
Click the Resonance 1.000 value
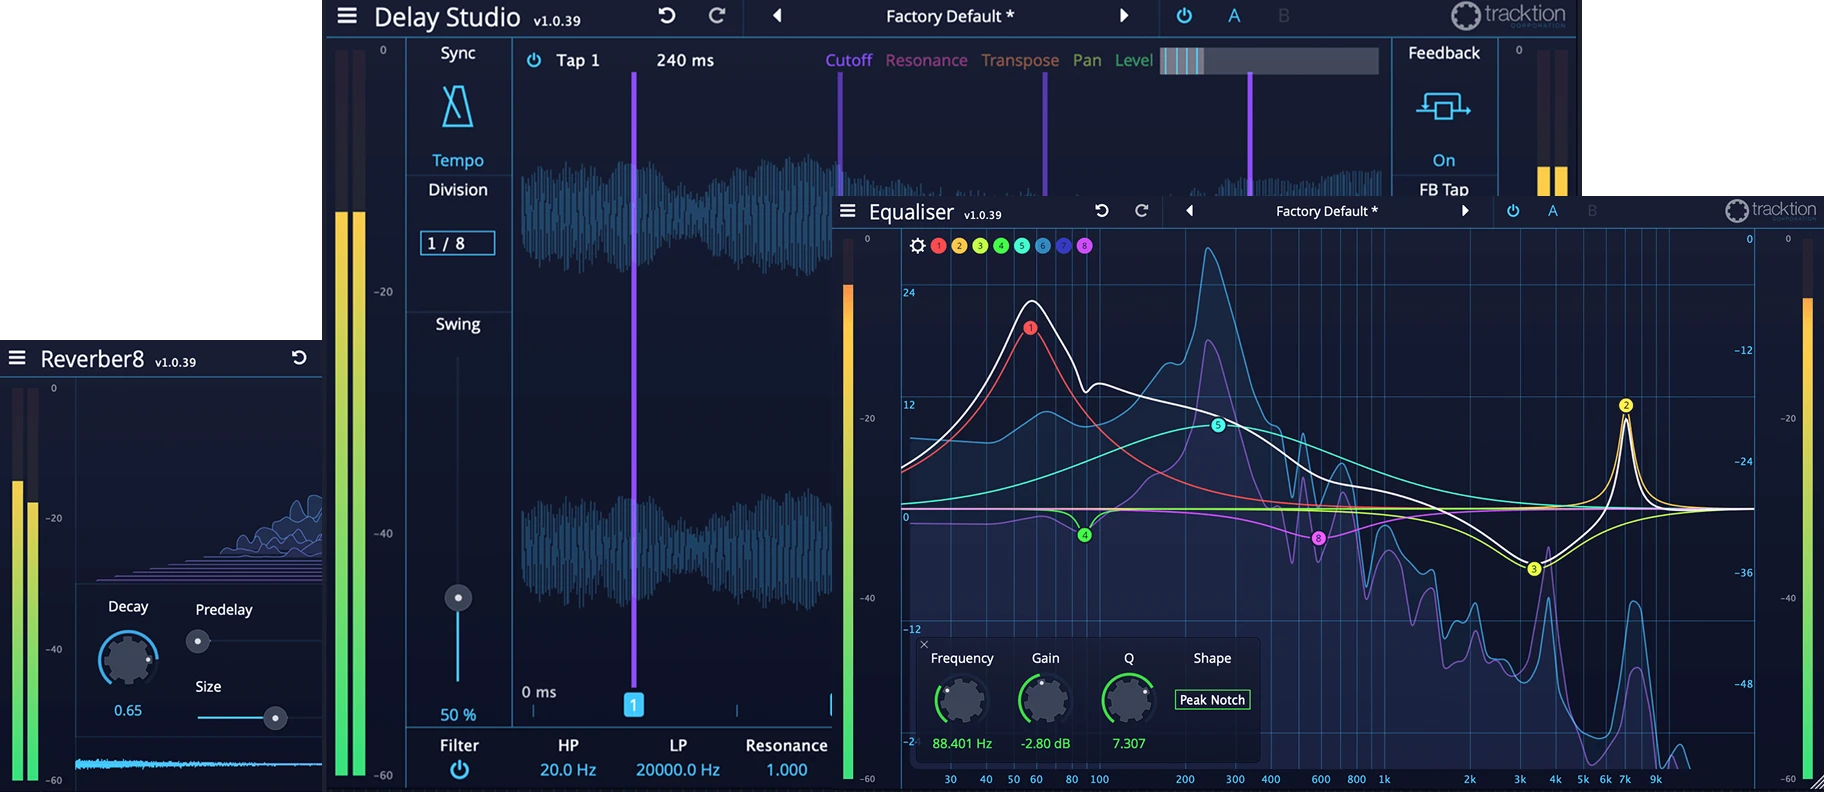point(787,770)
